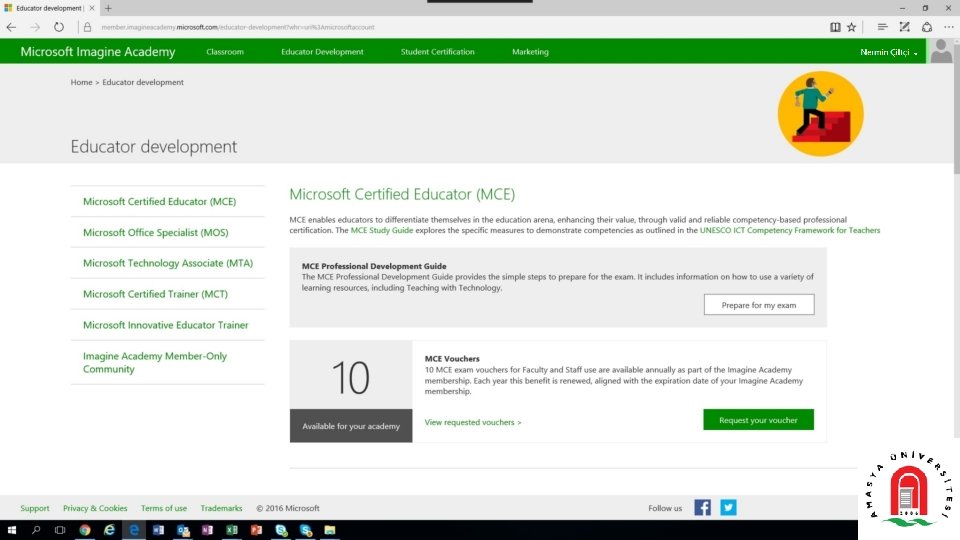Open Imagine Academy Member-Only Community

pos(155,362)
